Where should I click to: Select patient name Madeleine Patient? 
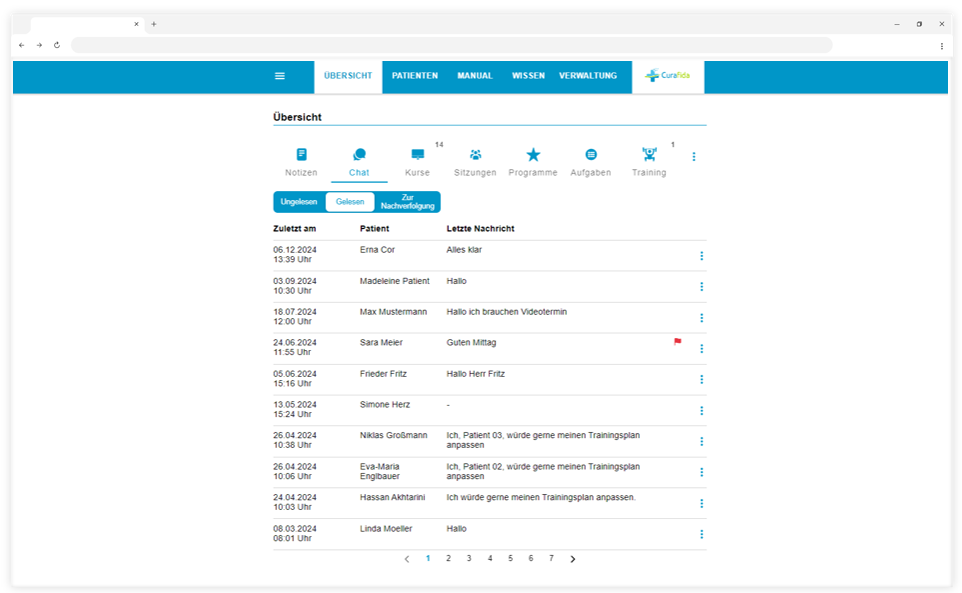click(394, 281)
